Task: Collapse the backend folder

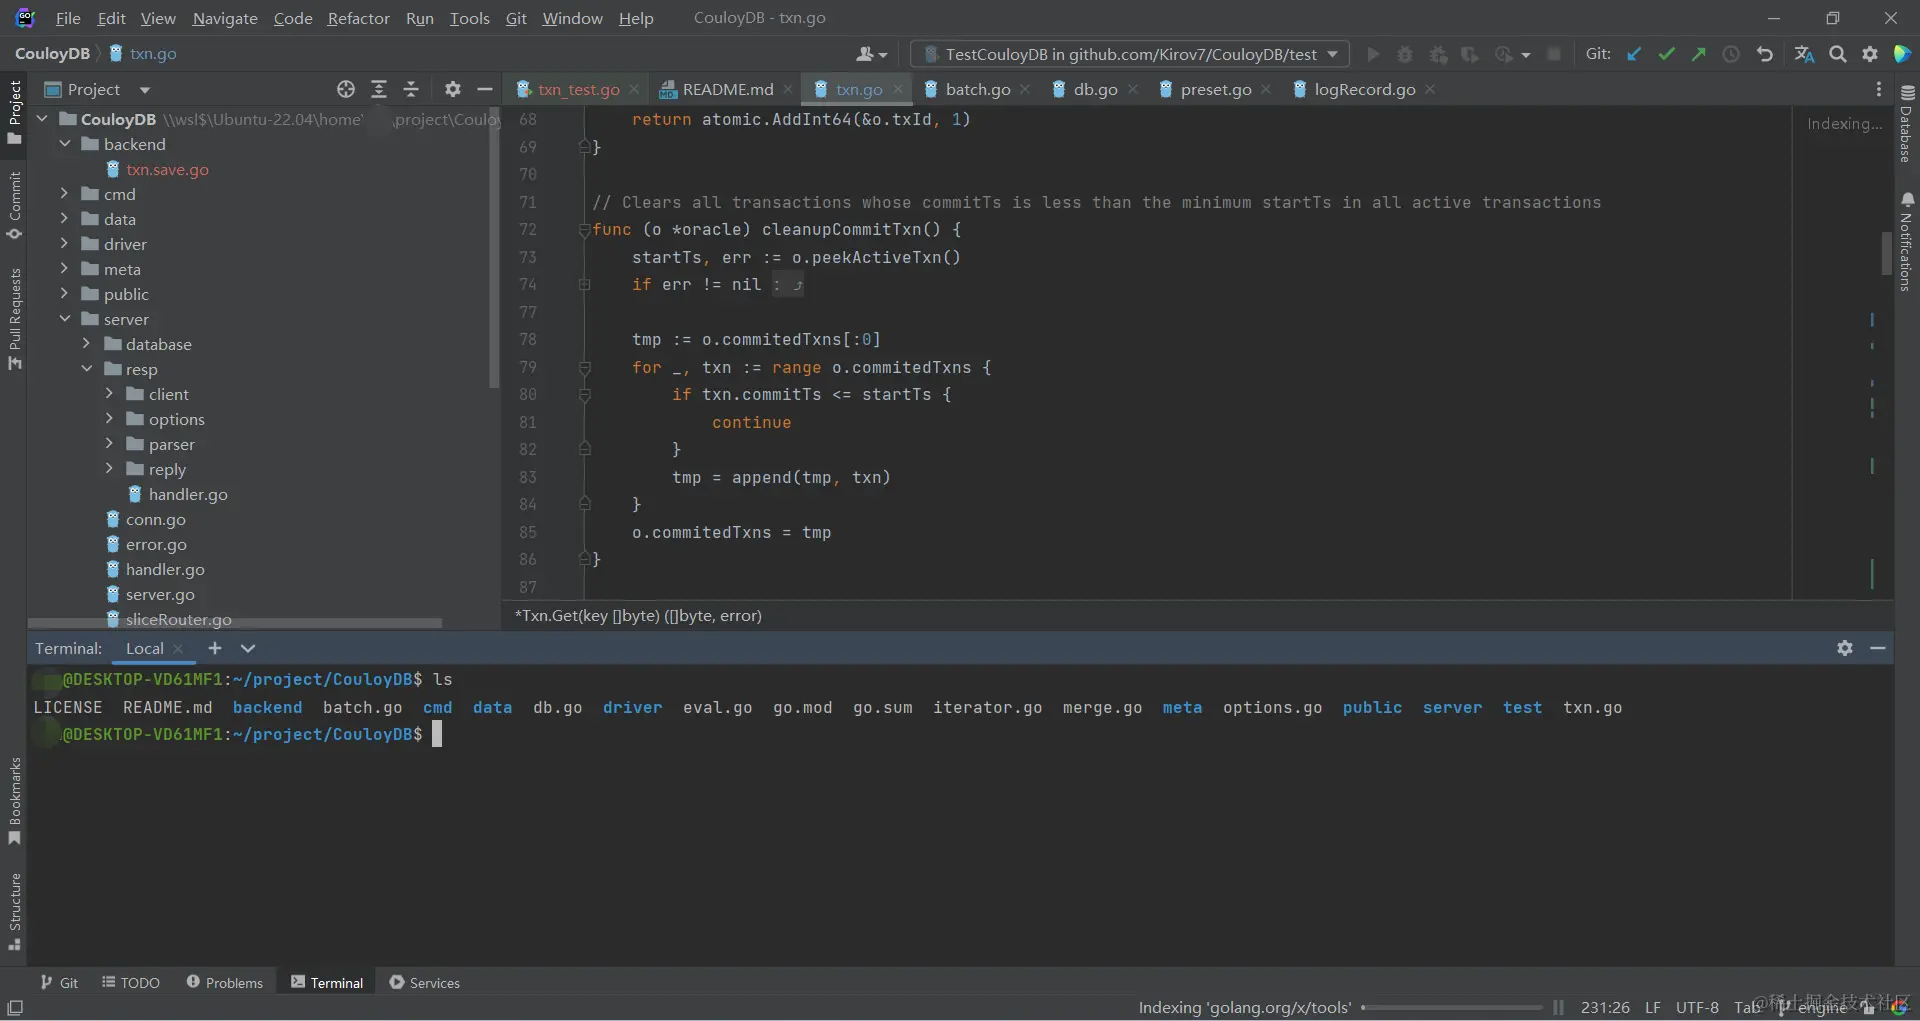Action: tap(65, 144)
